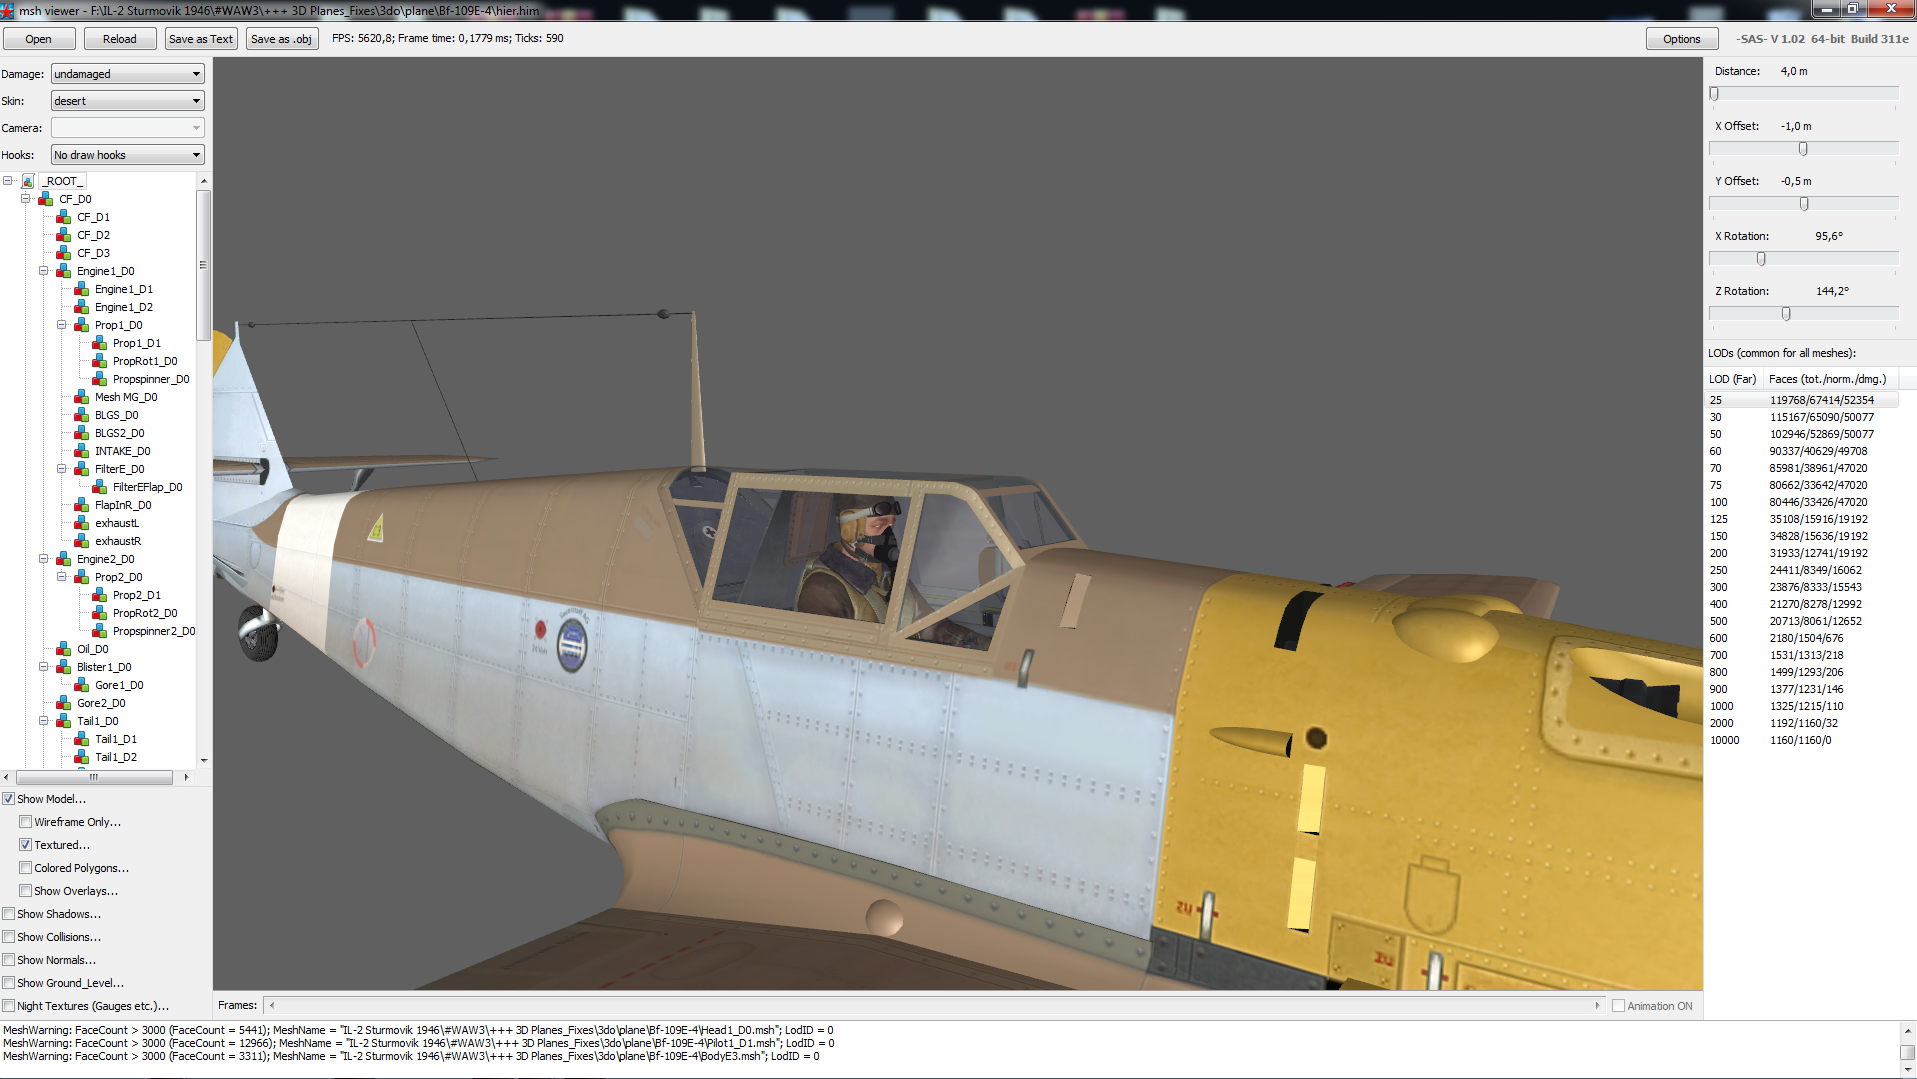1917x1079 pixels.
Task: Click the PropRot1_D0 mesh icon
Action: coord(99,361)
